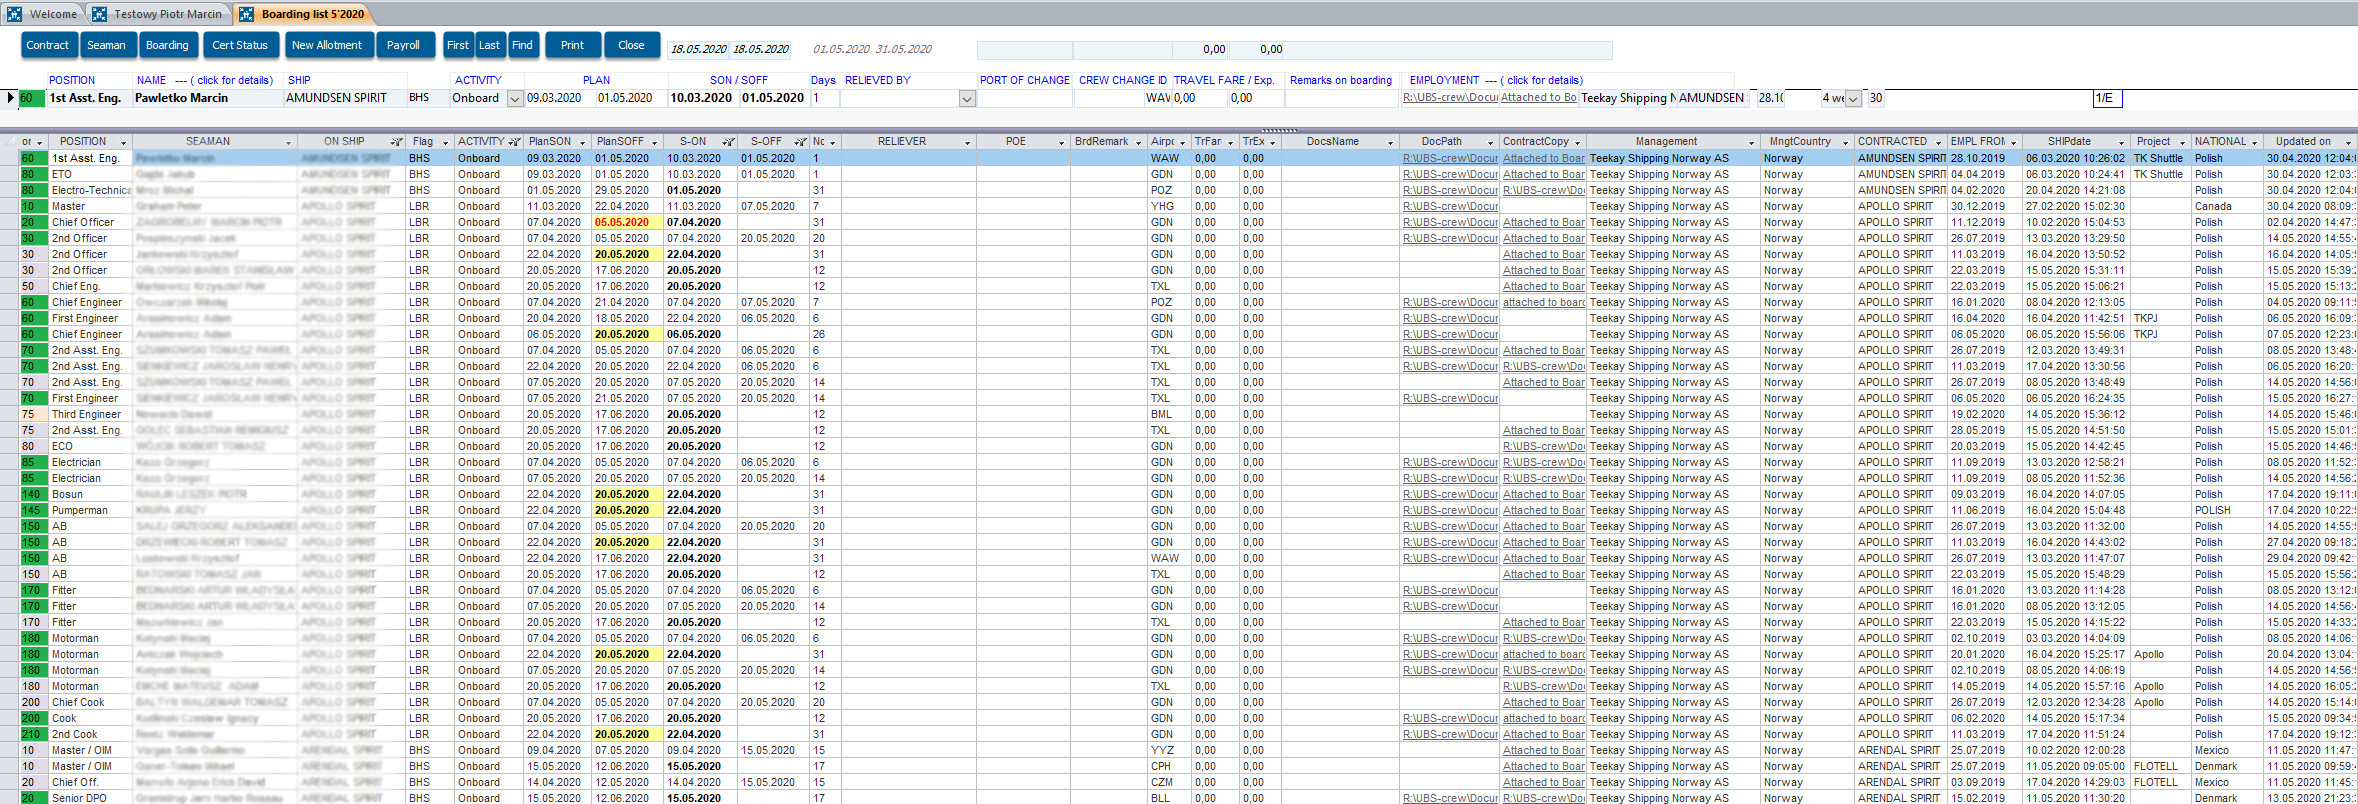Open the 'Attached to Bo' link in the form row

point(1539,98)
